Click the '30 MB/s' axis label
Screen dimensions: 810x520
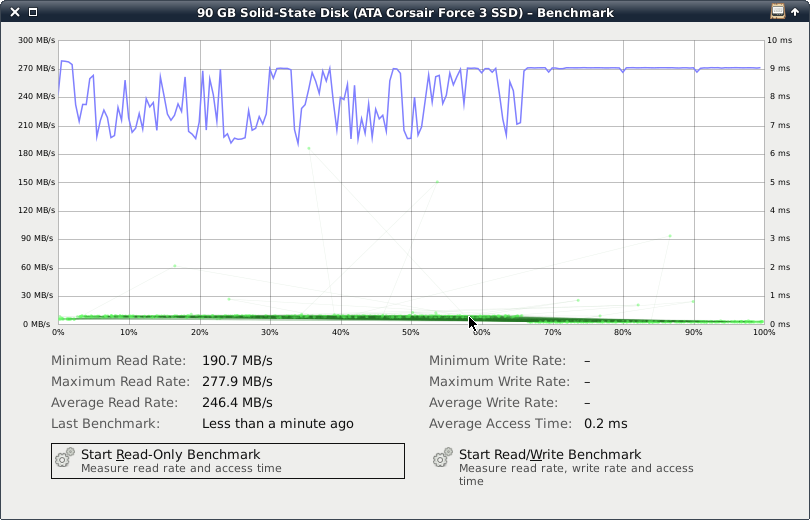pos(38,295)
